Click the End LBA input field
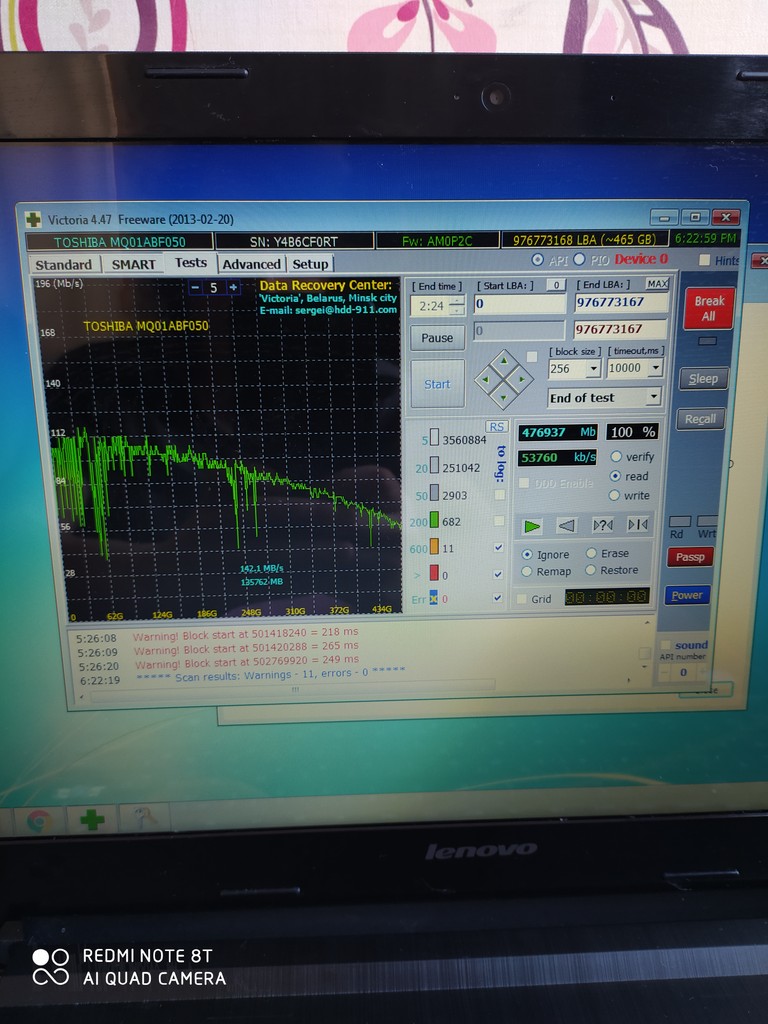 click(x=621, y=302)
